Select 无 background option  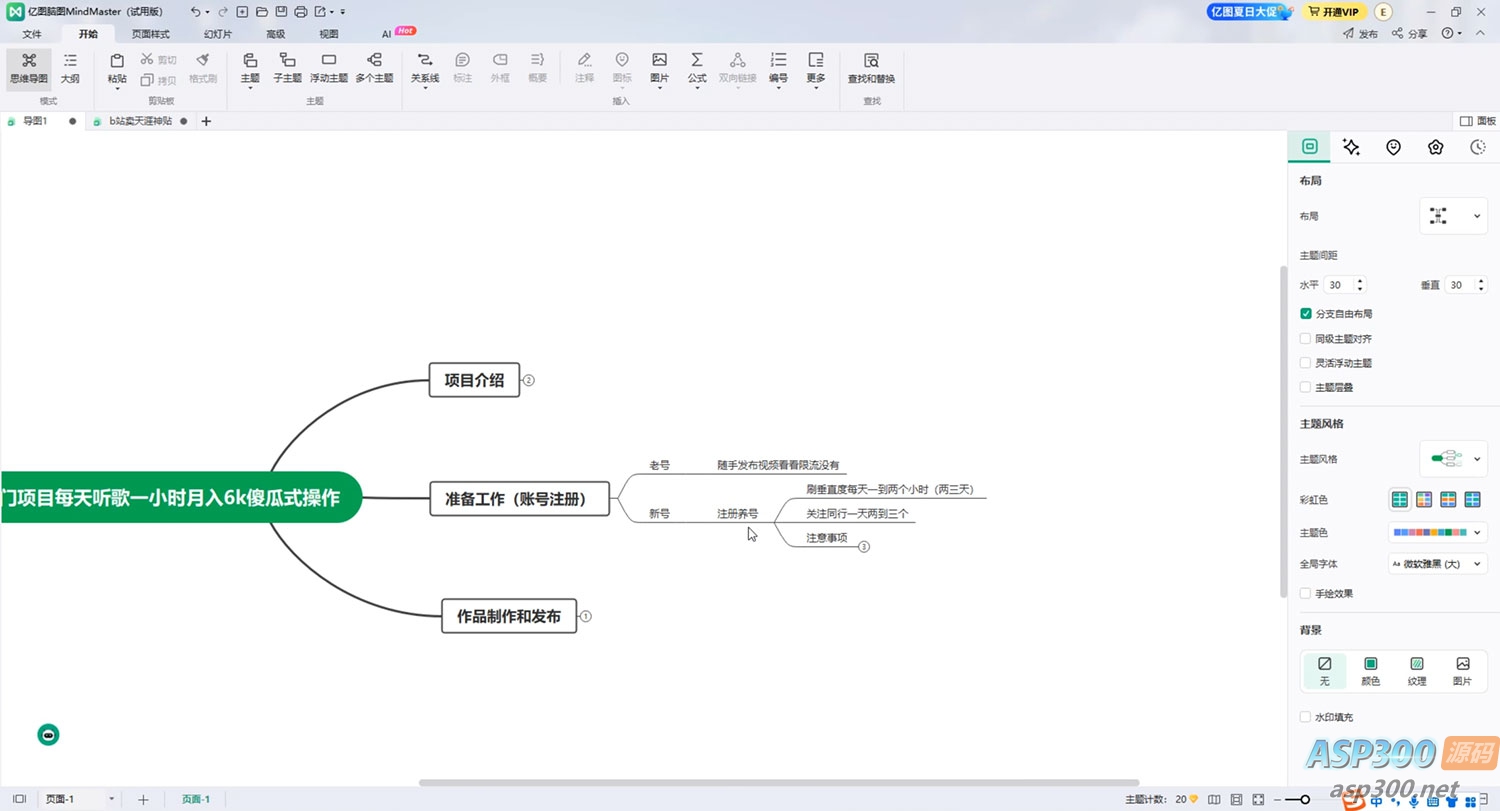coord(1325,671)
